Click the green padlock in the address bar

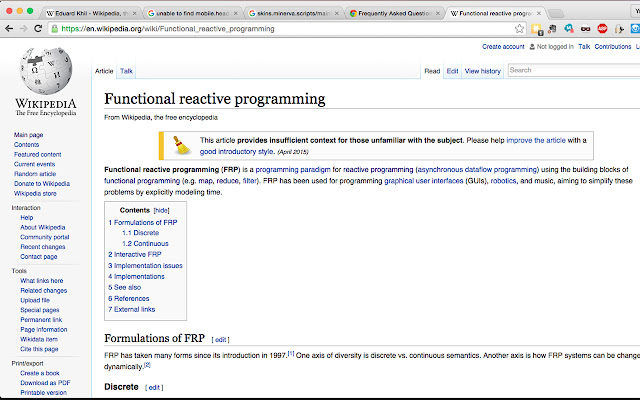point(55,29)
